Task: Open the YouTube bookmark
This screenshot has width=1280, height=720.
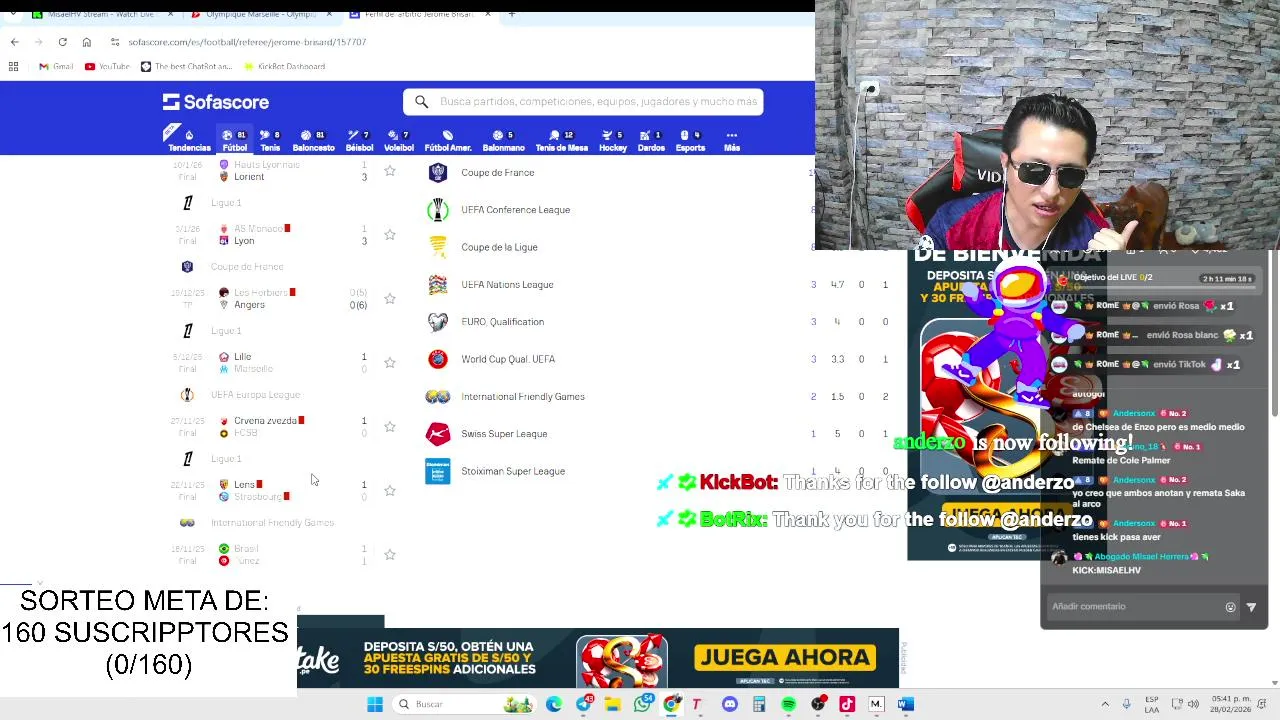Action: click(x=108, y=66)
